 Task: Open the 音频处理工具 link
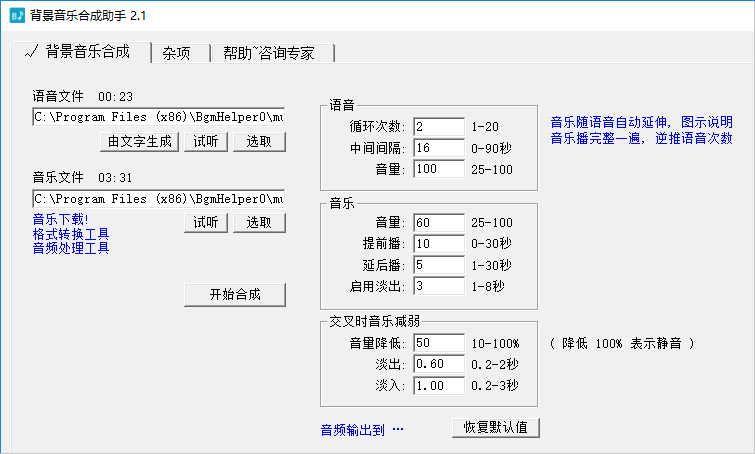point(70,248)
